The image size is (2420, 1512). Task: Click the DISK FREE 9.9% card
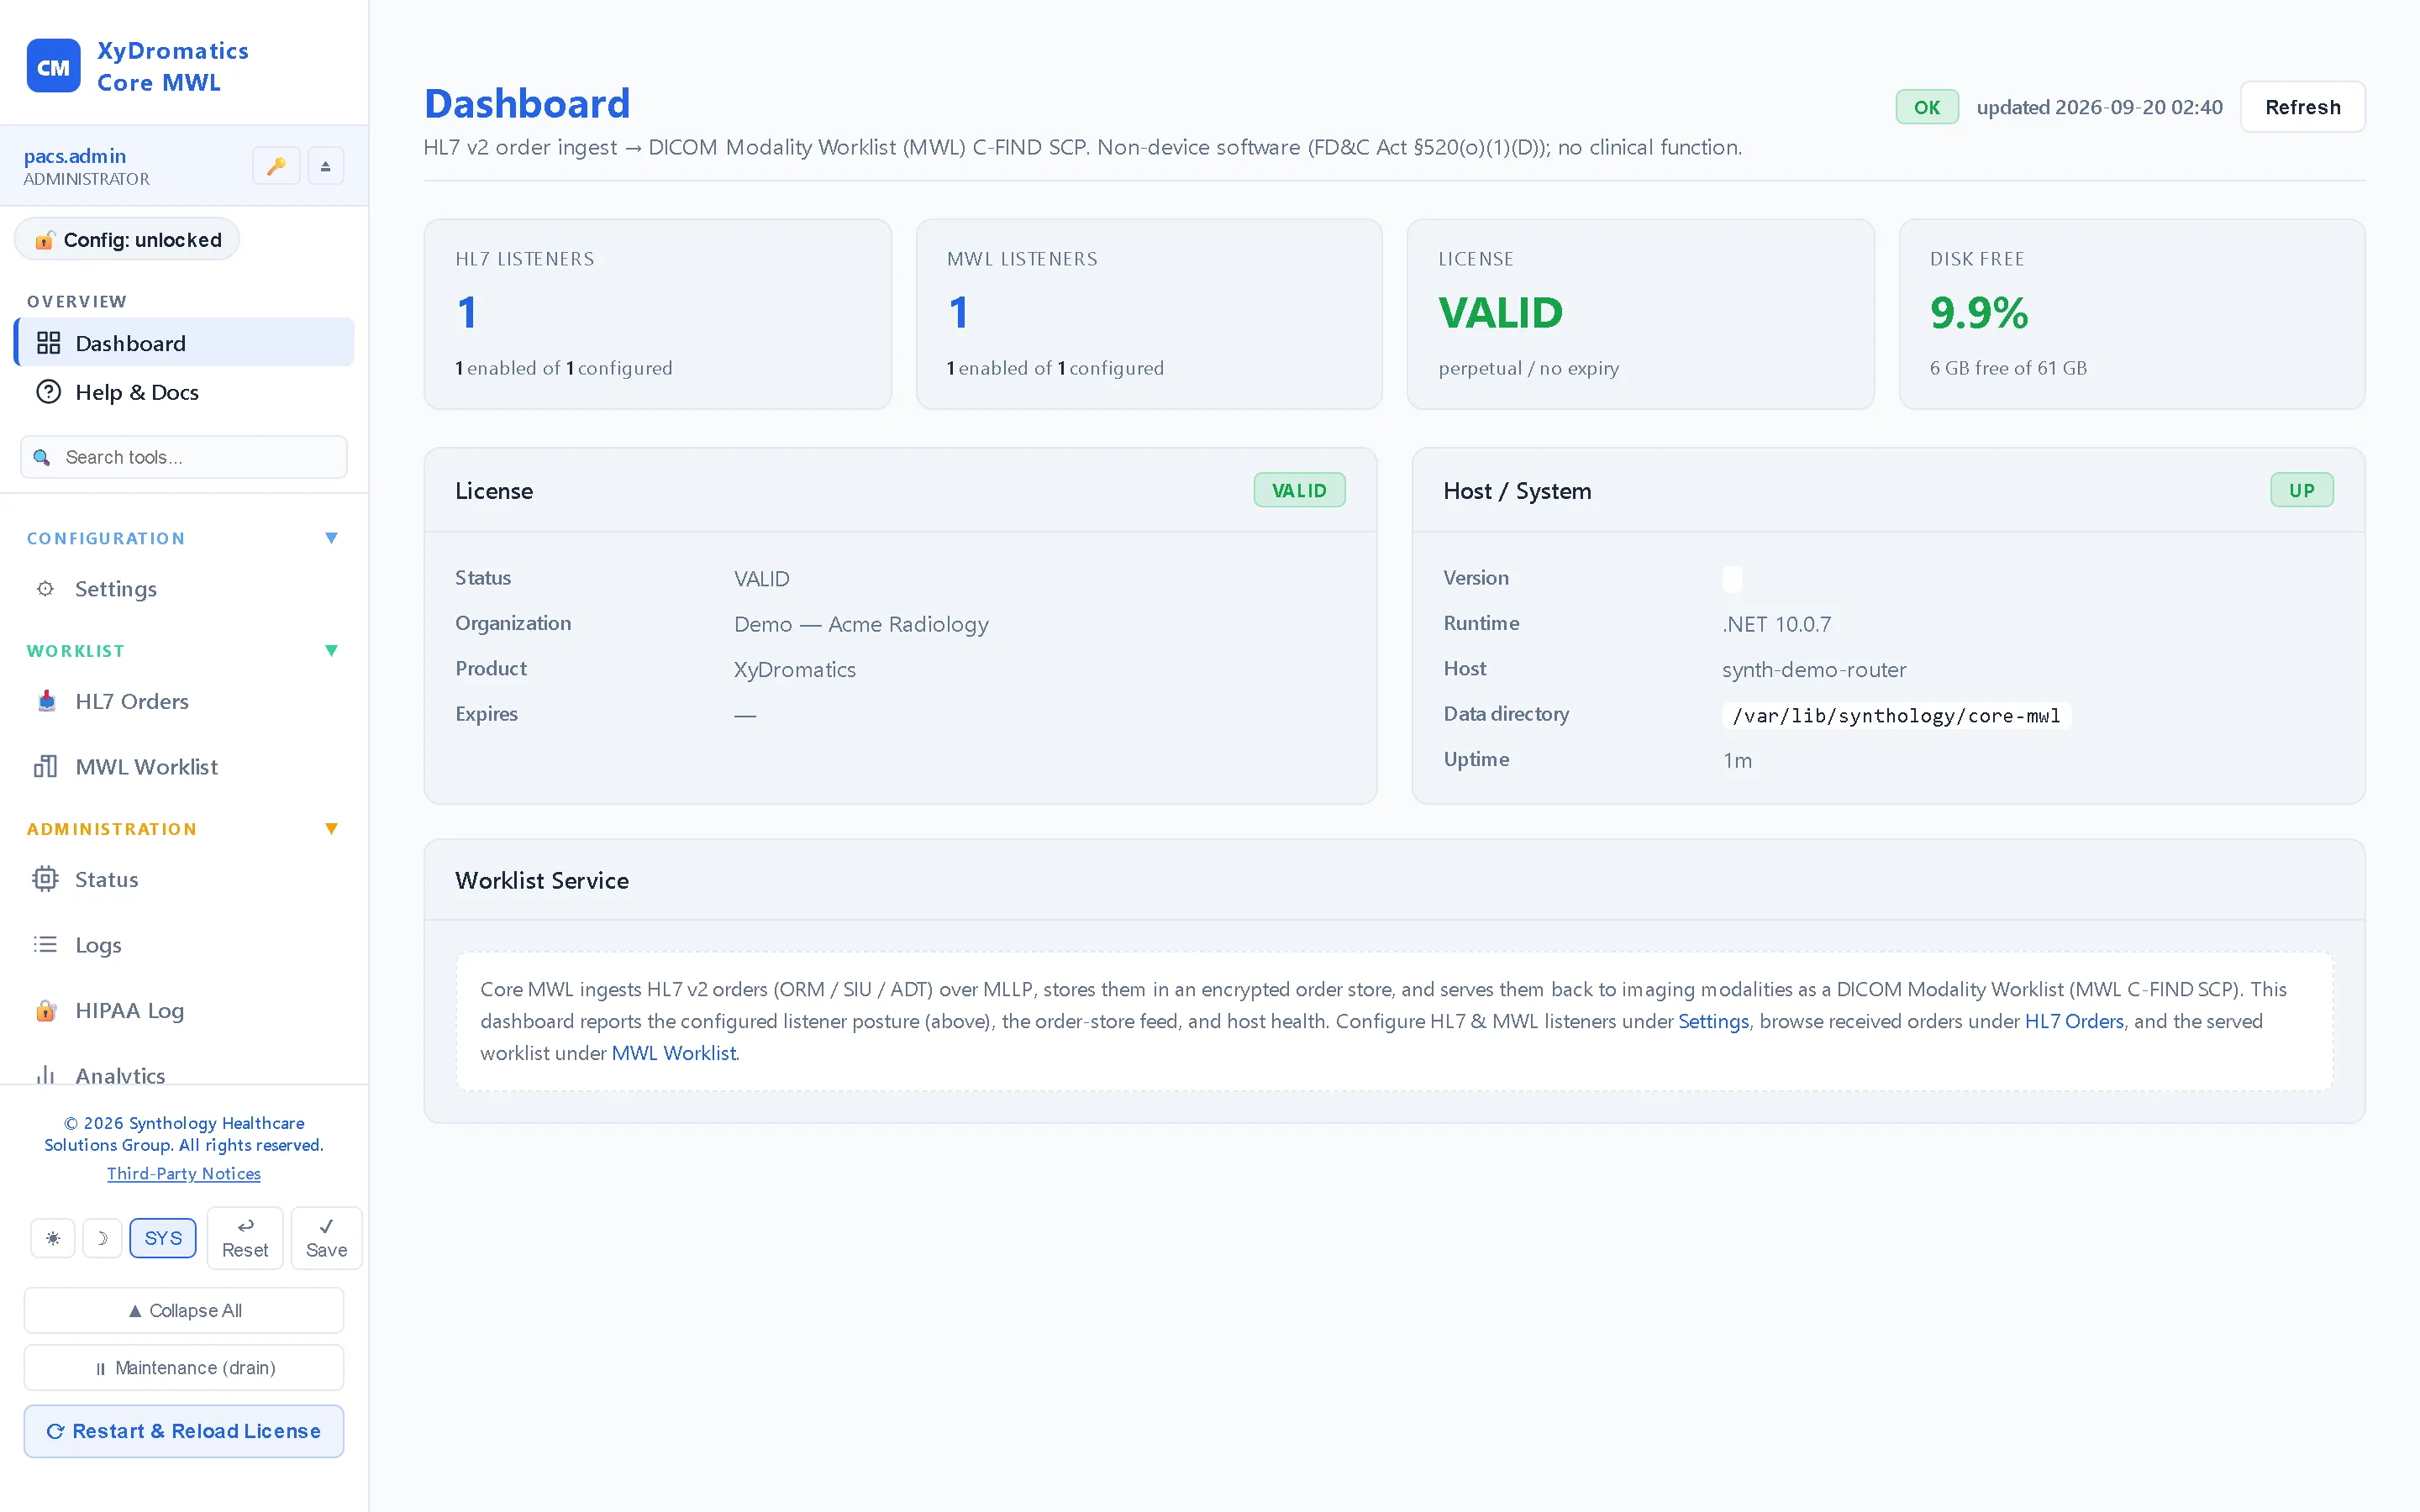(x=2132, y=314)
